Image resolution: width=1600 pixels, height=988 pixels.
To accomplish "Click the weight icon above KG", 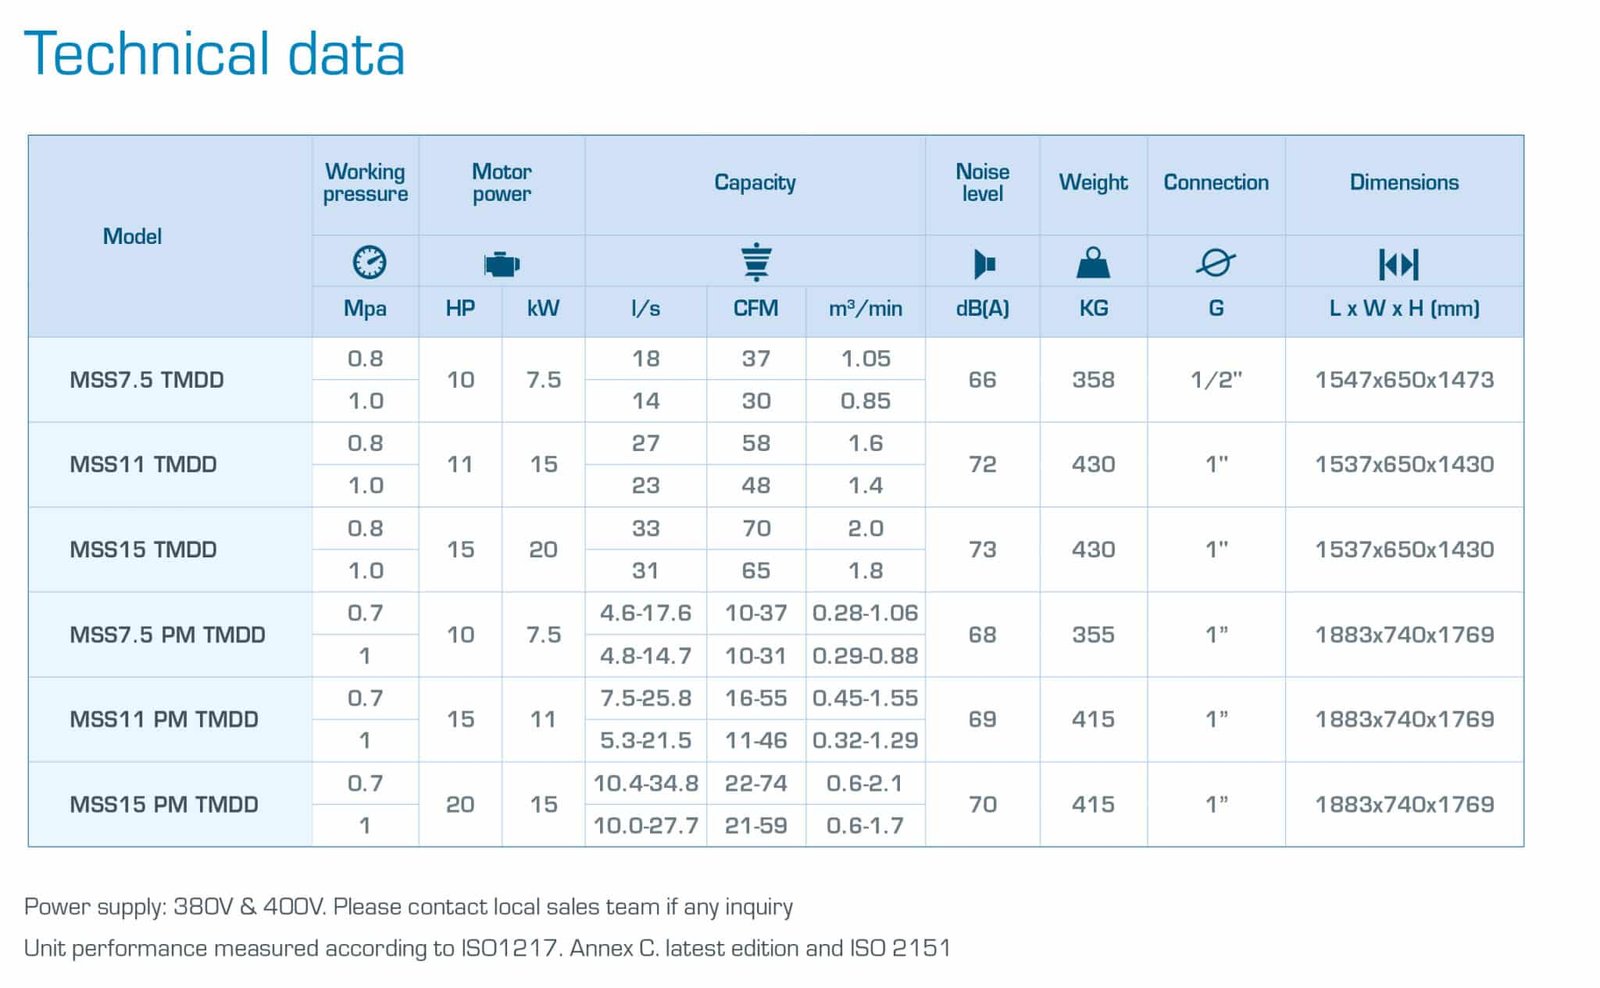I will [x=1093, y=263].
